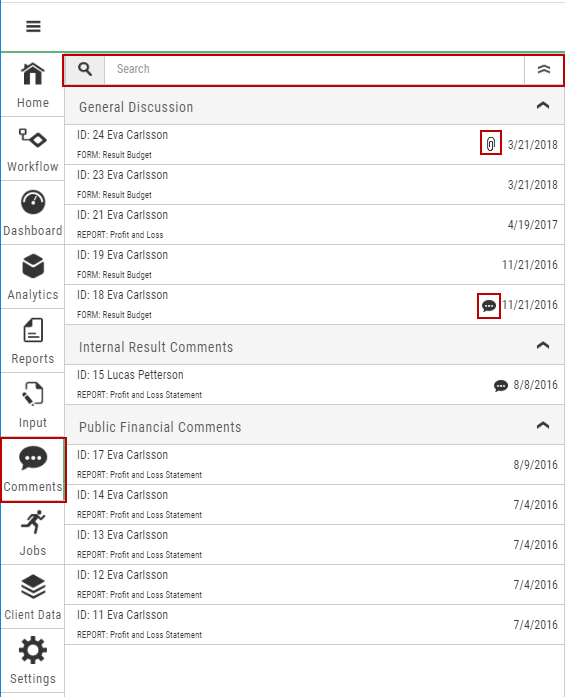Image resolution: width=565 pixels, height=697 pixels.
Task: Open the Reports section
Action: [32, 341]
